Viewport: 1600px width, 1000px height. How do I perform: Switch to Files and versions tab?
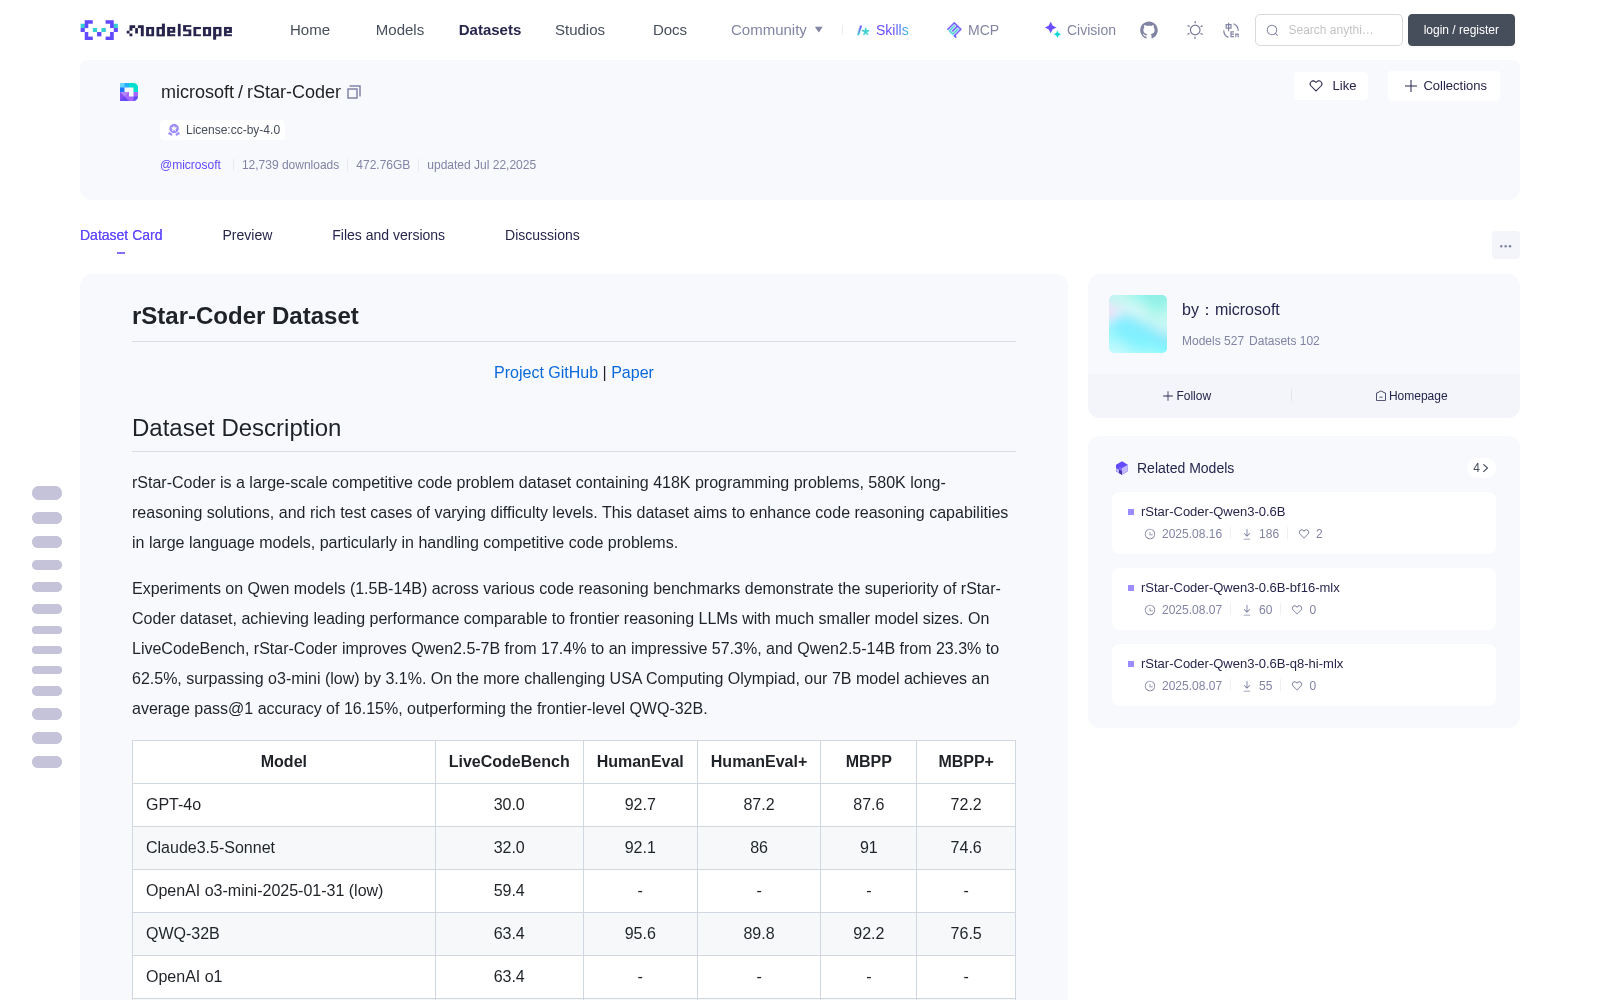click(388, 235)
